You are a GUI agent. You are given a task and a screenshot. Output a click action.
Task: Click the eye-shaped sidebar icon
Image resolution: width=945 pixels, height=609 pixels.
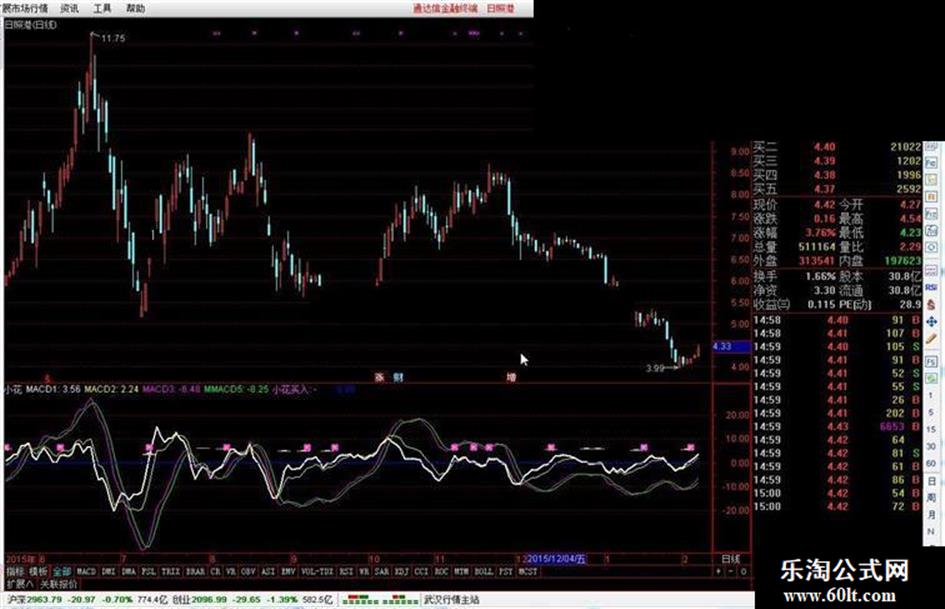click(x=932, y=247)
